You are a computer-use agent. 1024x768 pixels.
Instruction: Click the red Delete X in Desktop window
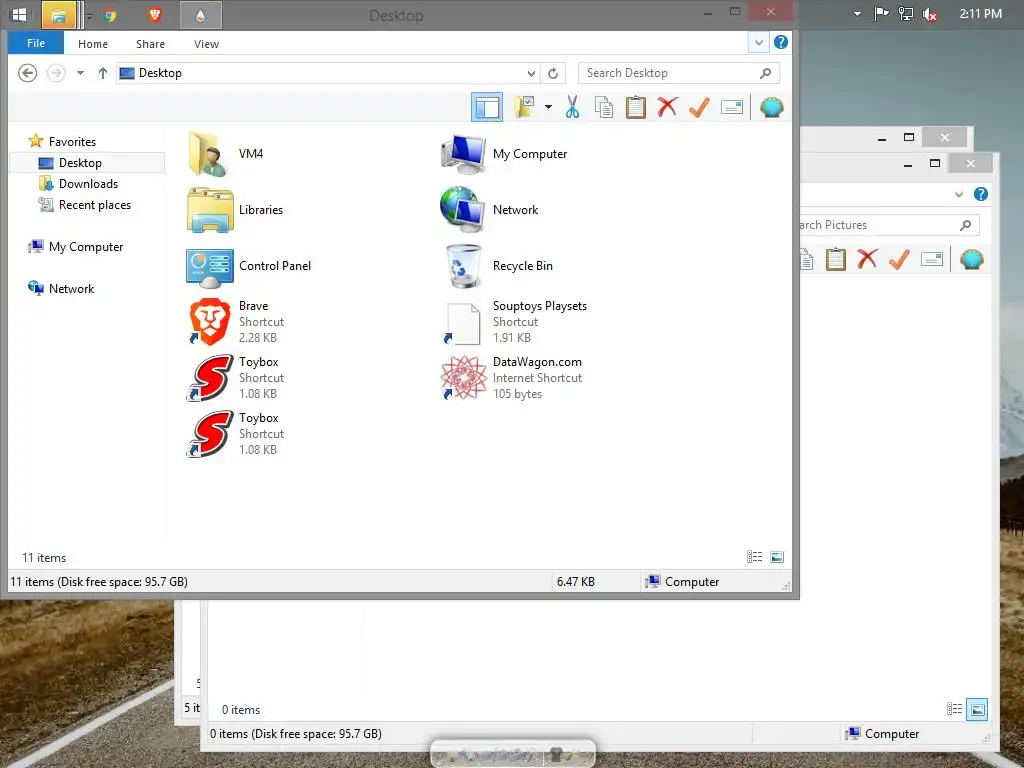(667, 107)
